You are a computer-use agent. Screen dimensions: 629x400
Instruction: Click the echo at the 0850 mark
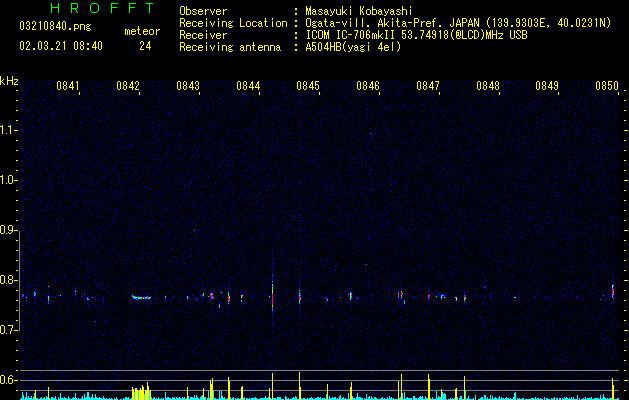click(x=613, y=292)
